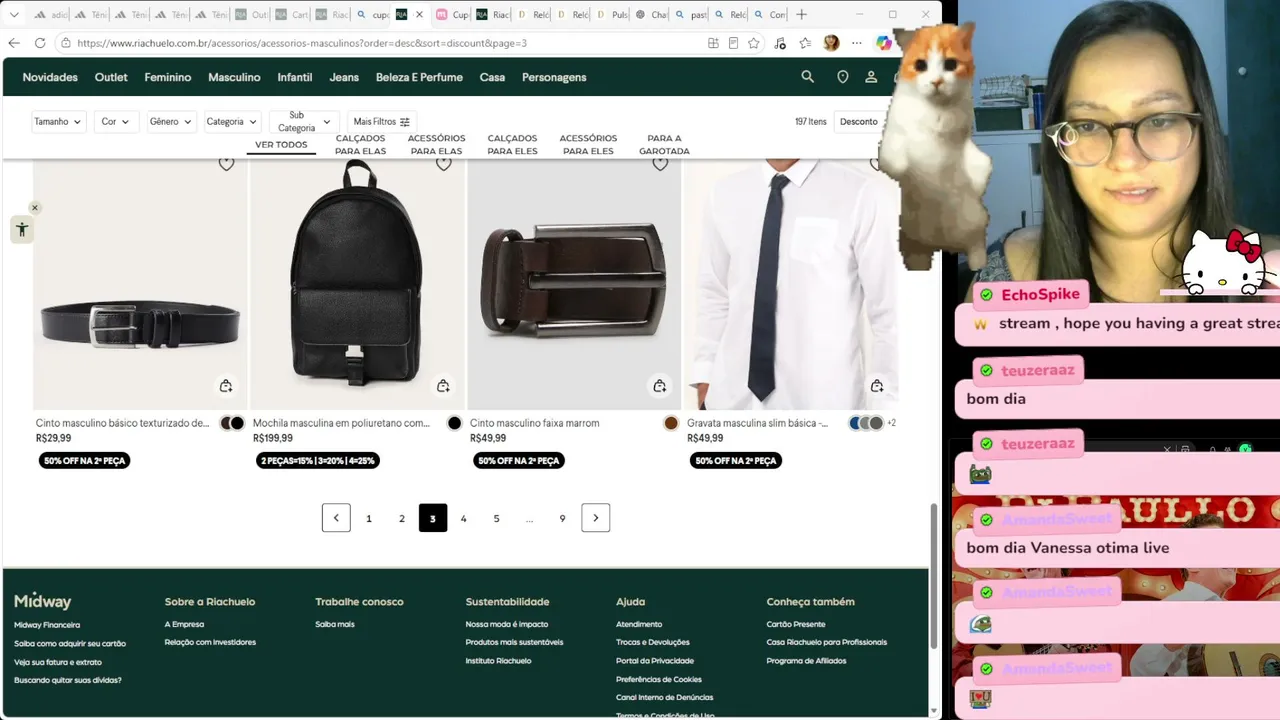The image size is (1280, 720).
Task: Open the Masculino menu
Action: 234,77
